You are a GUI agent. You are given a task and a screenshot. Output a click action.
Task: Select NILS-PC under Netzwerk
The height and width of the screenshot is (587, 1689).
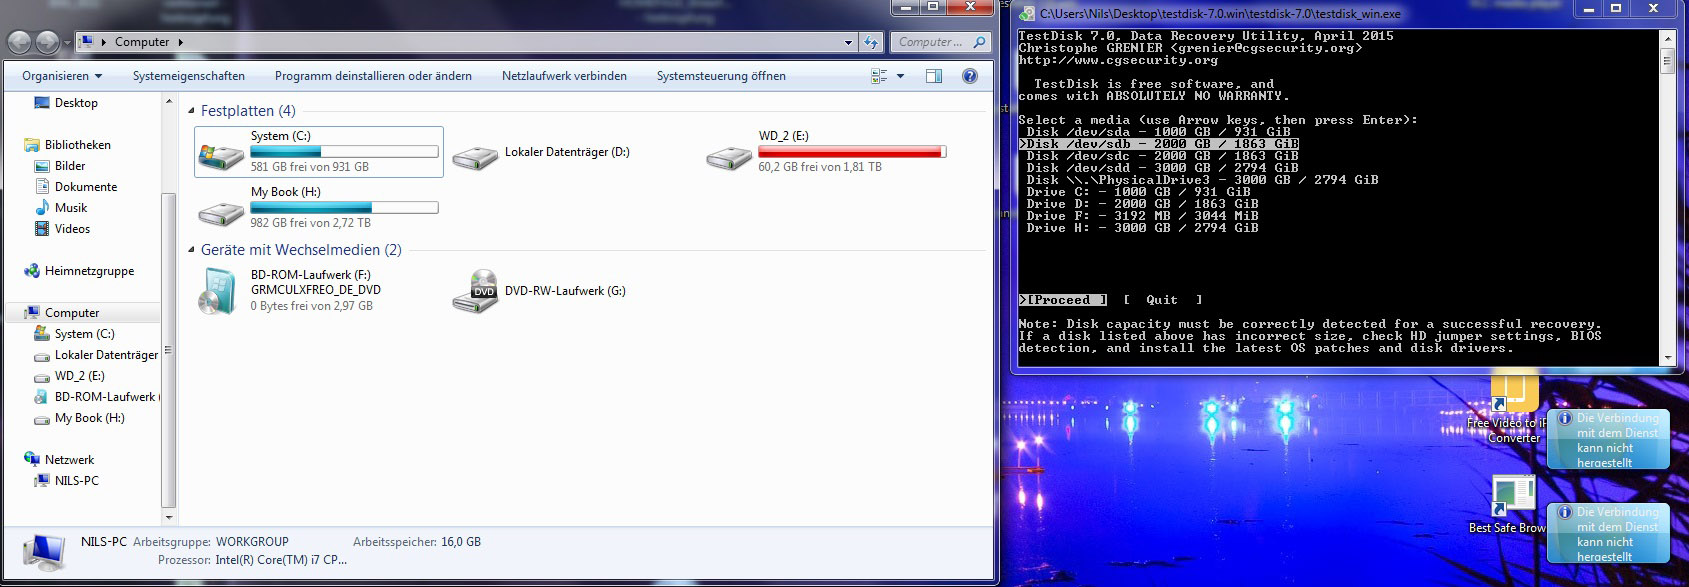[77, 481]
